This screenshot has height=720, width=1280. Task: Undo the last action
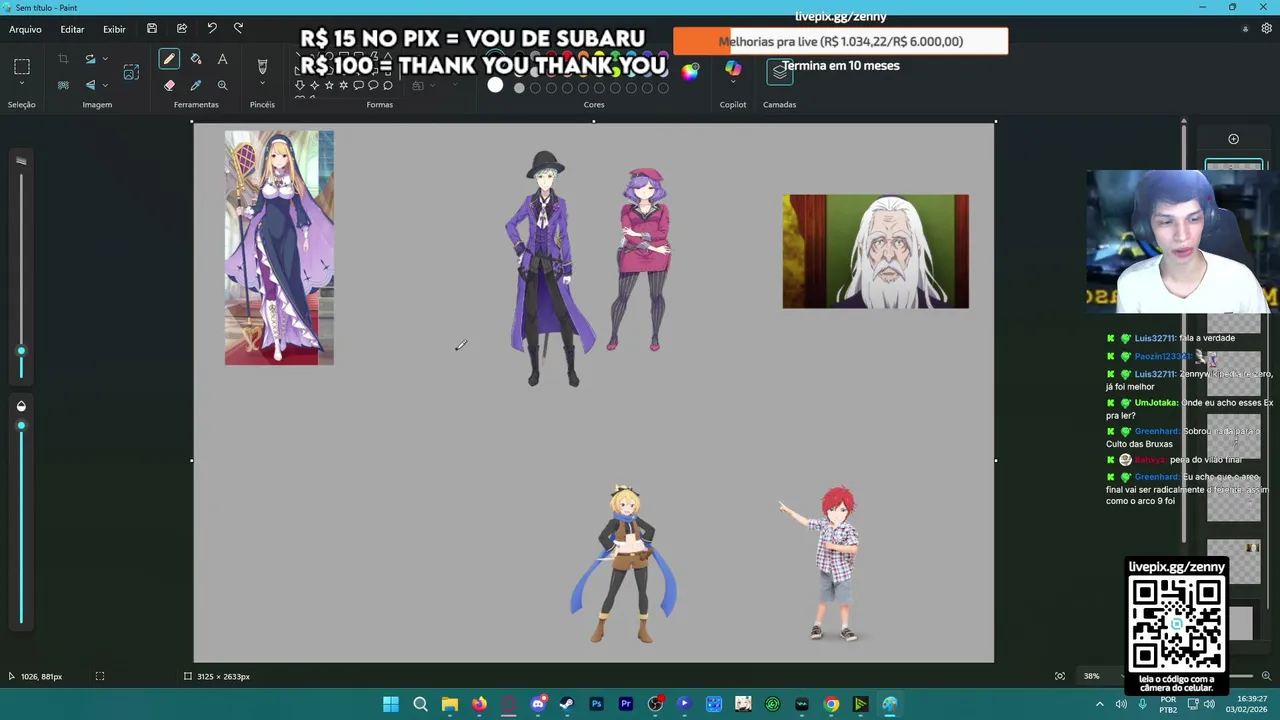pos(212,29)
